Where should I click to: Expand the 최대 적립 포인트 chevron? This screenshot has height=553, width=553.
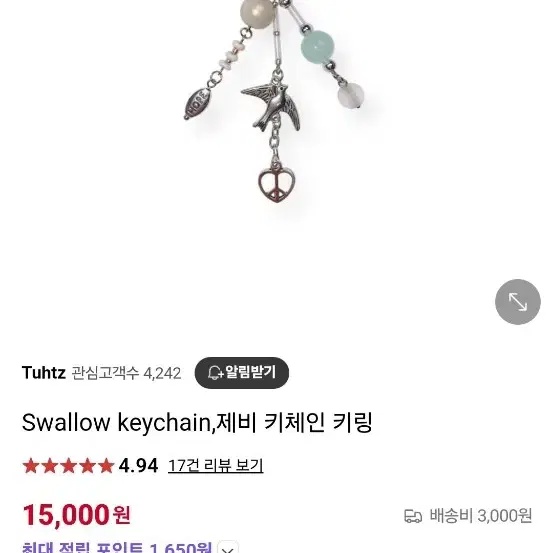[228, 548]
